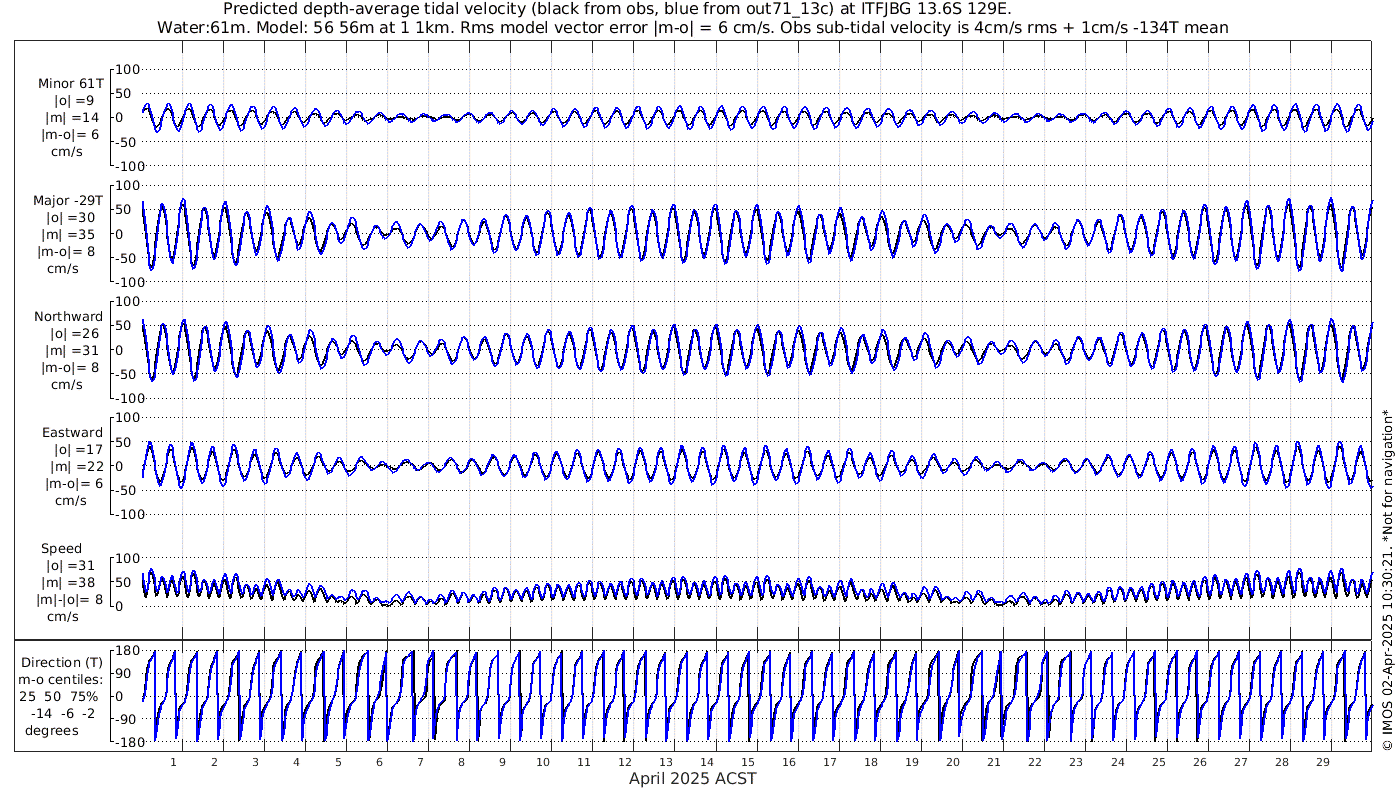1400x800 pixels.
Task: Select the day "25" date-axis label
Action: pyautogui.click(x=1158, y=762)
